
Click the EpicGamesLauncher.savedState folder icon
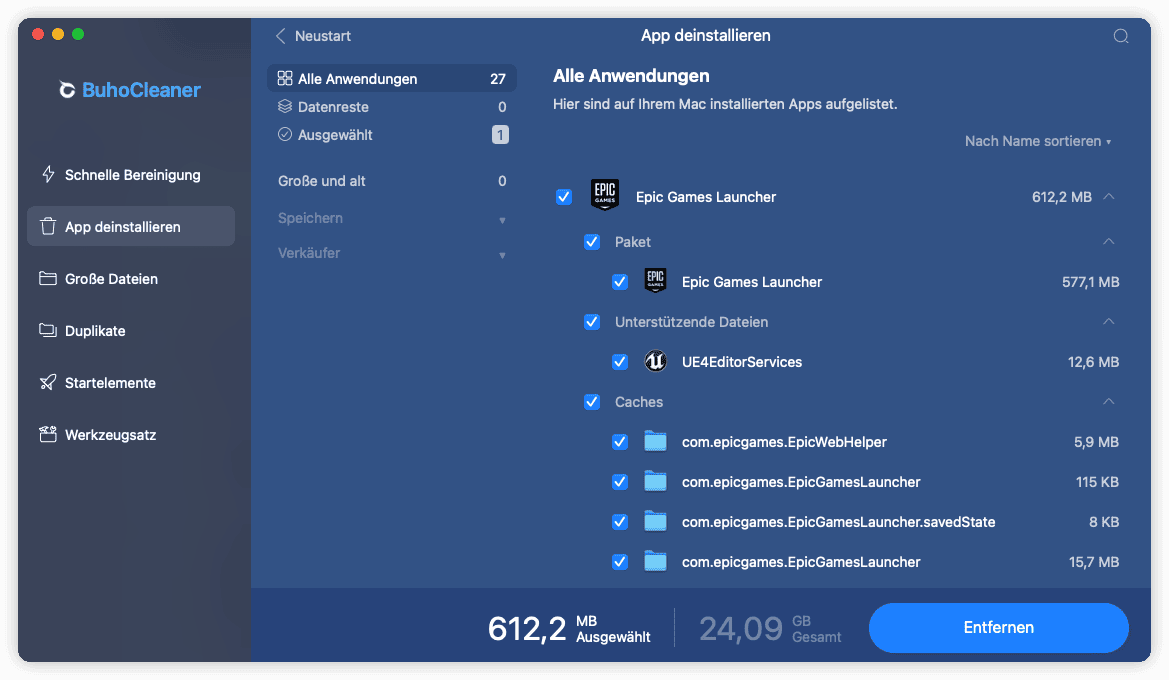[x=655, y=521]
